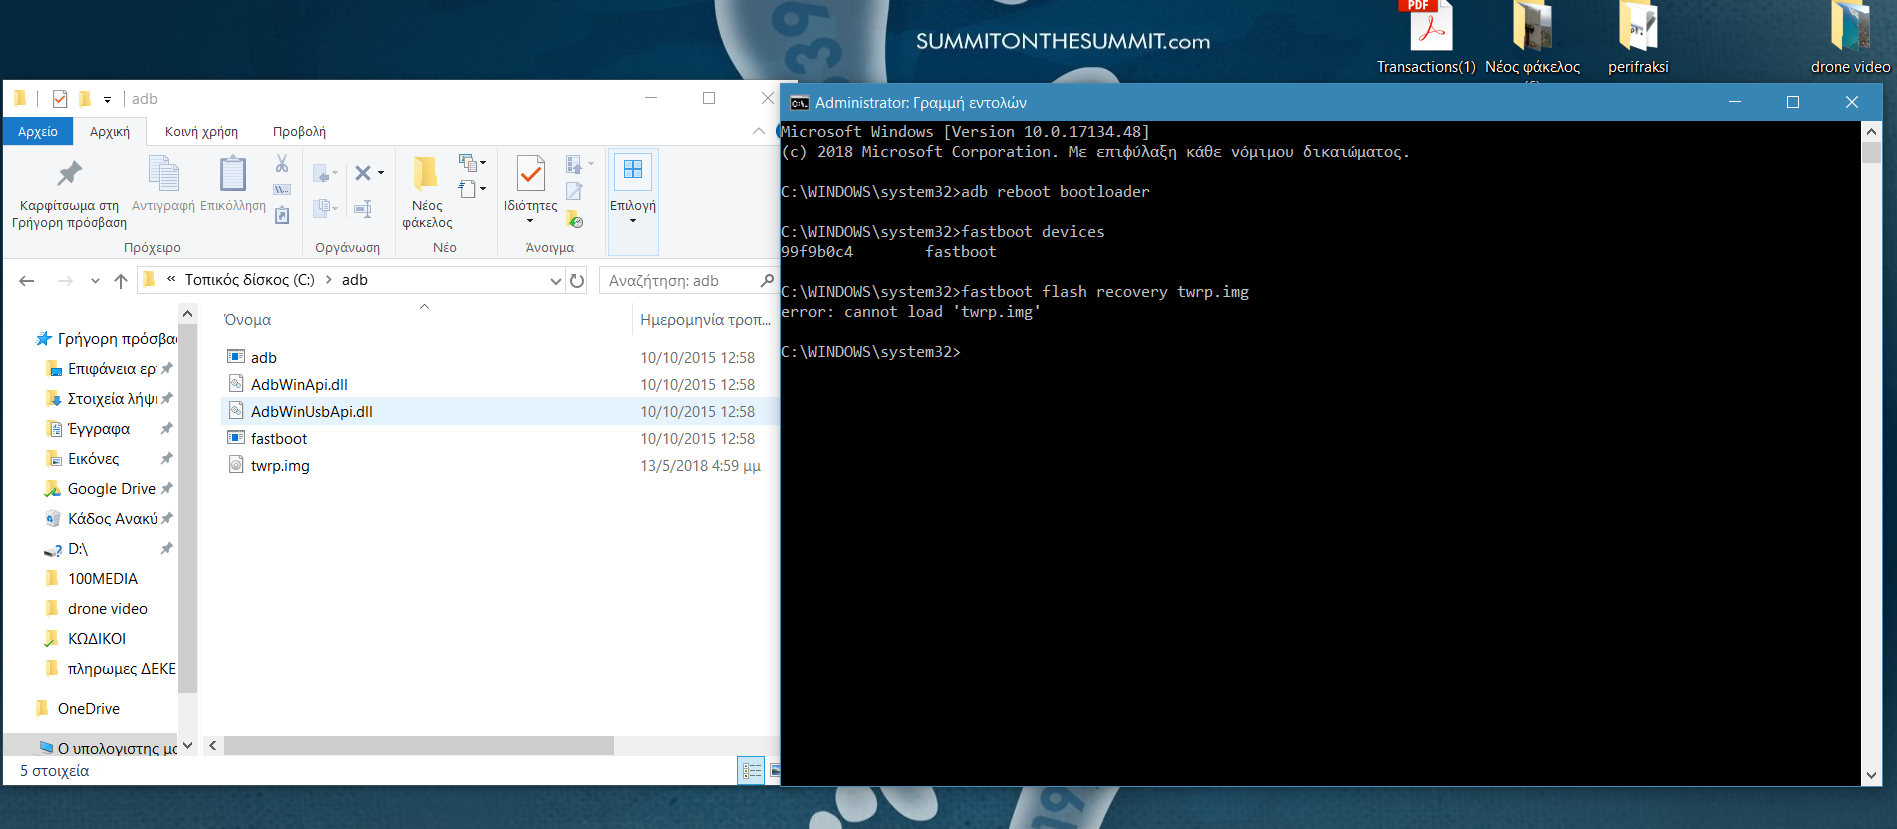The width and height of the screenshot is (1897, 829).
Task: Click the scissors Cut icon in ribbon
Action: (282, 164)
